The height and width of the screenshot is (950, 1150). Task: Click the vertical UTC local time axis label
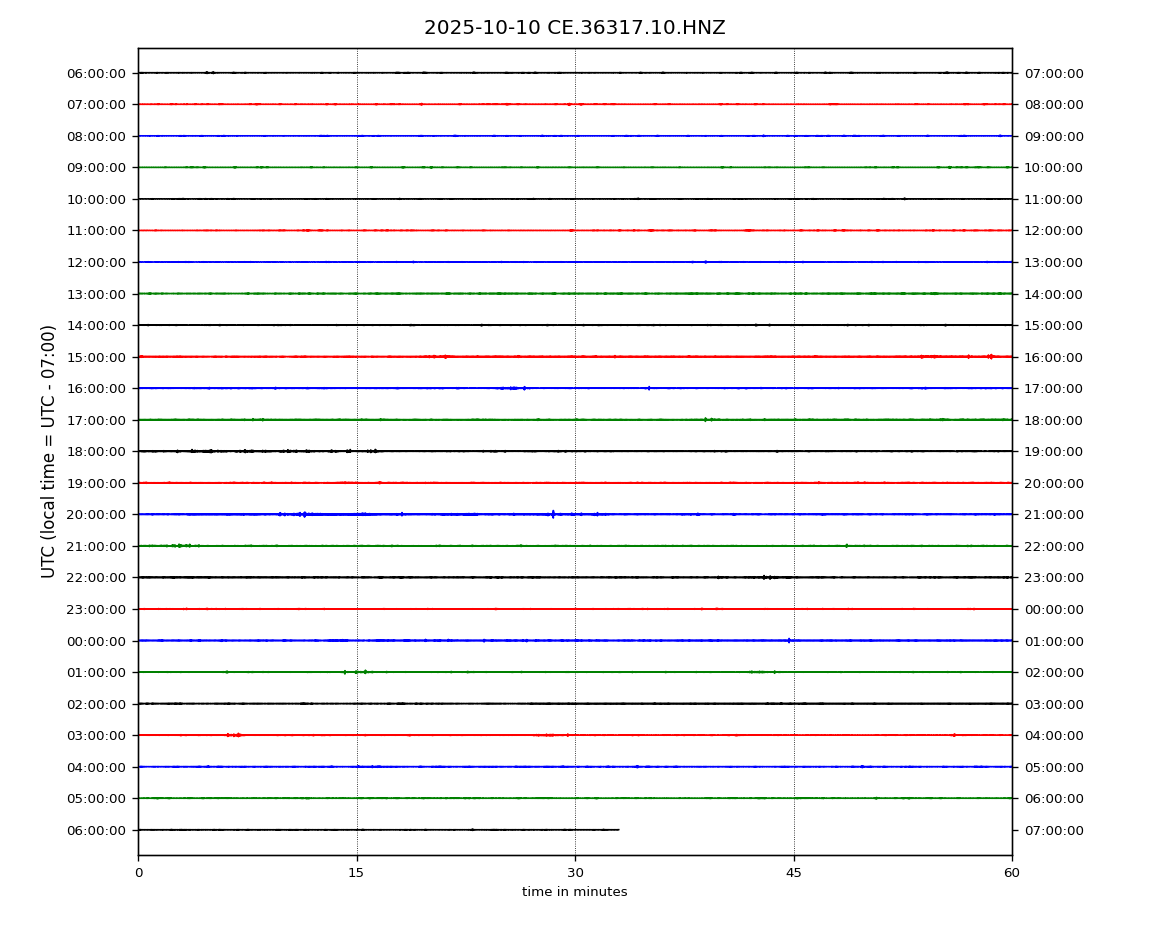49,451
